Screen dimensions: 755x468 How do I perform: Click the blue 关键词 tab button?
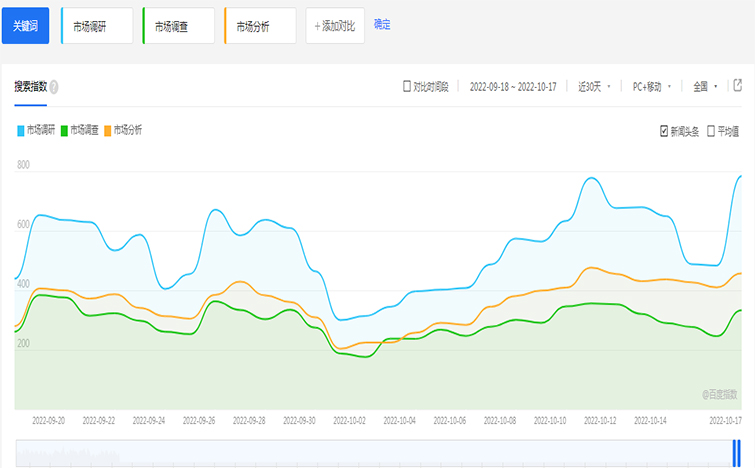coord(25,26)
